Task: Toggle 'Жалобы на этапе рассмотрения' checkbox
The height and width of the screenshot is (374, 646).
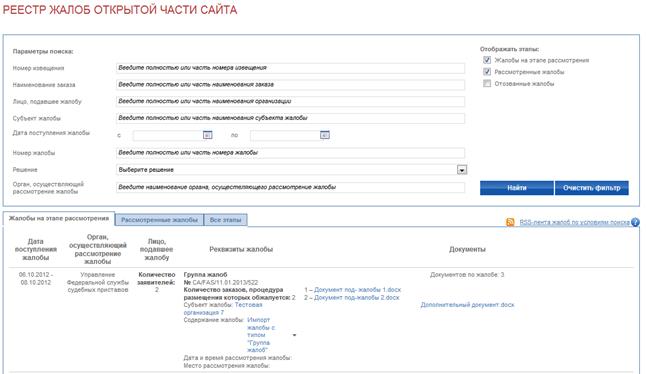Action: (487, 60)
